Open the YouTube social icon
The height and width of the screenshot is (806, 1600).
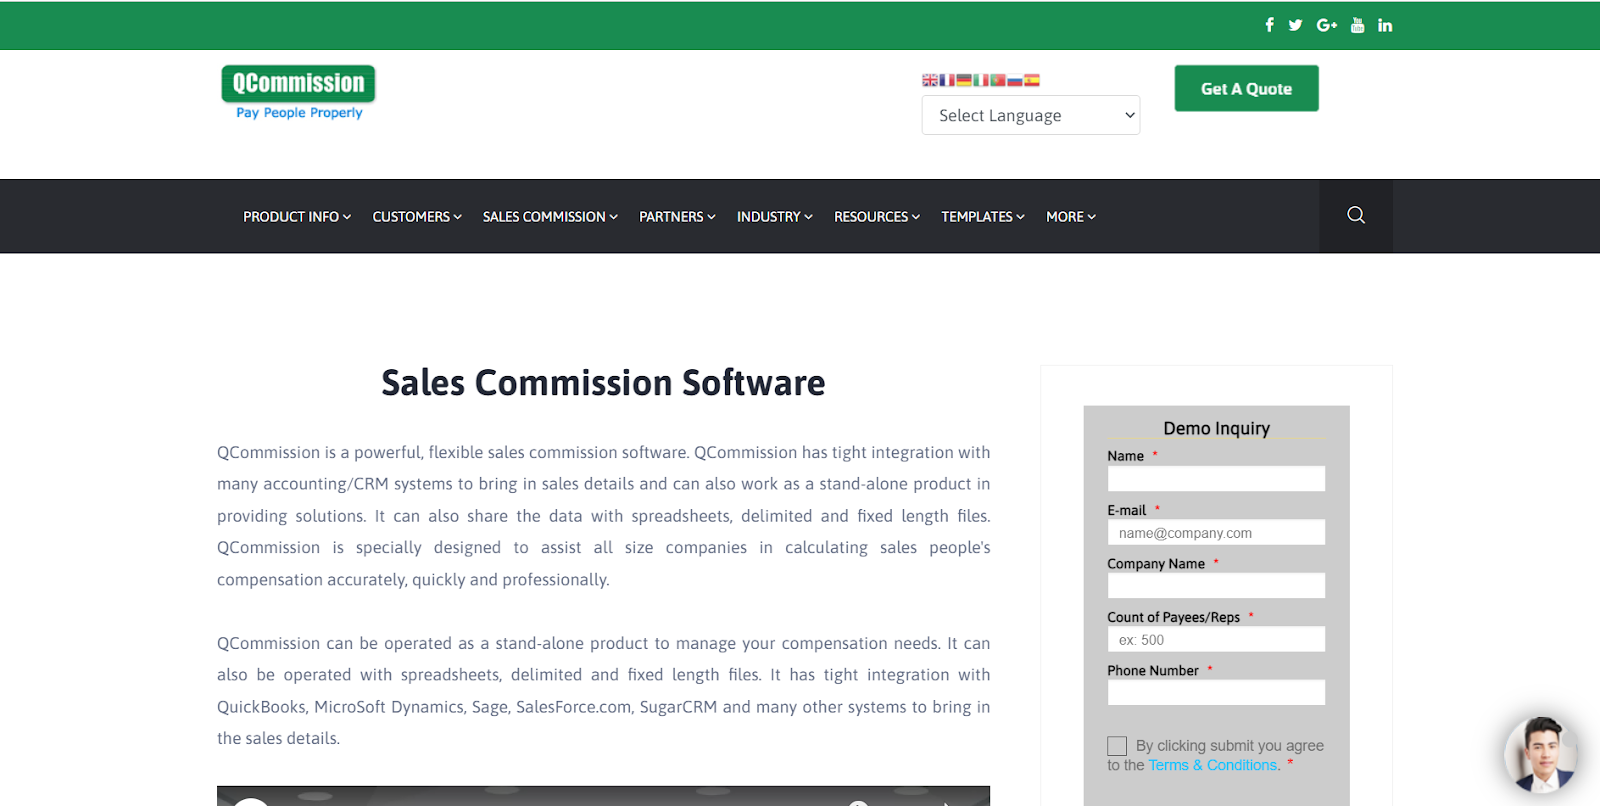1357,25
